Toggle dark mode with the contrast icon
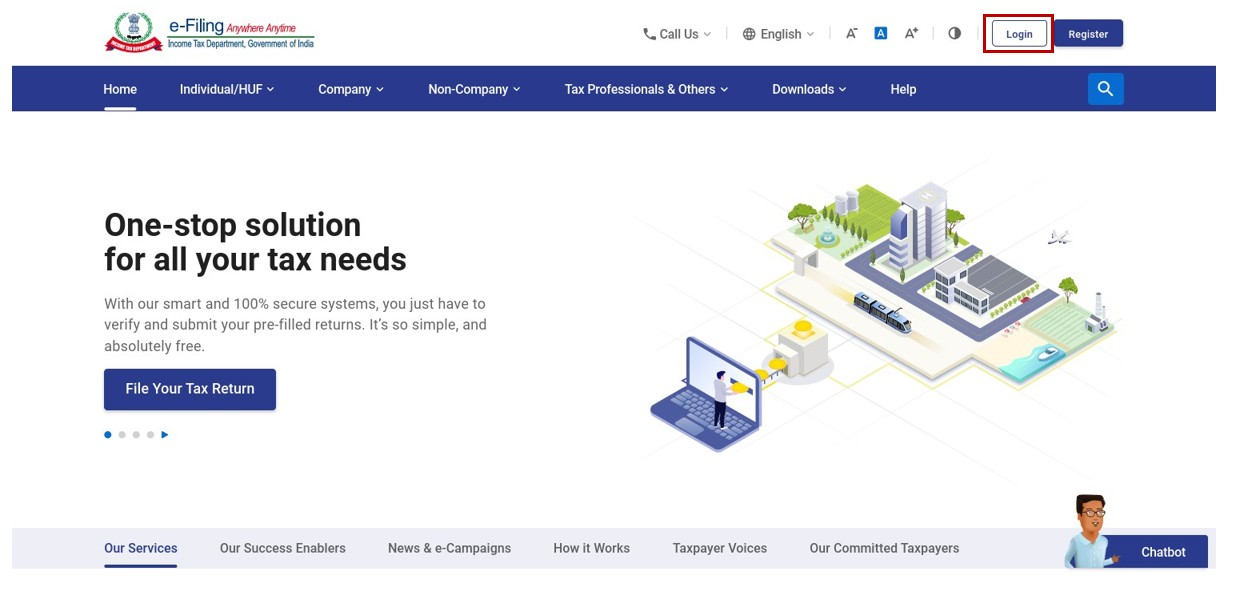This screenshot has width=1234, height=596. (x=953, y=33)
